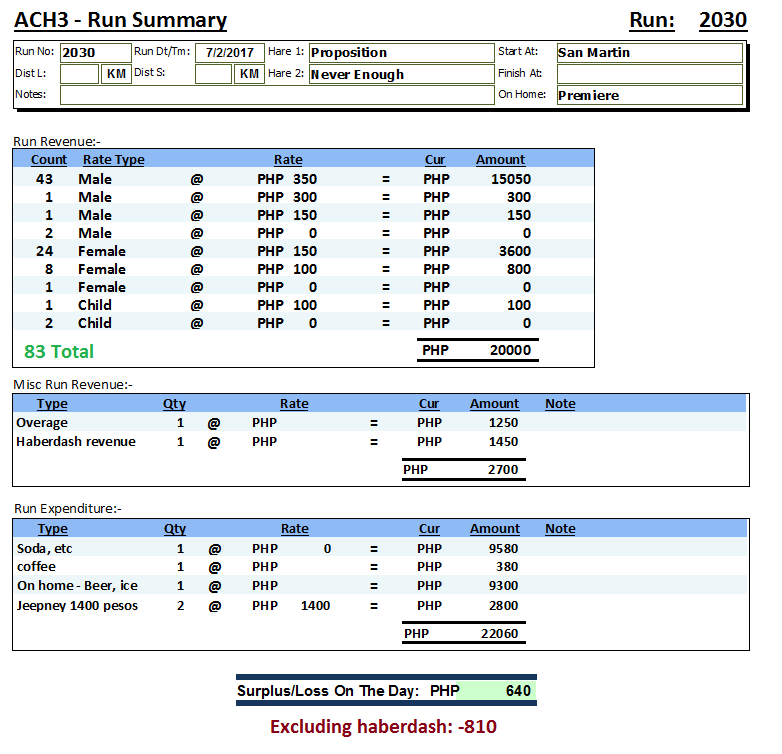This screenshot has height=754, width=782.
Task: Select the green 83 Total label
Action: click(x=59, y=351)
